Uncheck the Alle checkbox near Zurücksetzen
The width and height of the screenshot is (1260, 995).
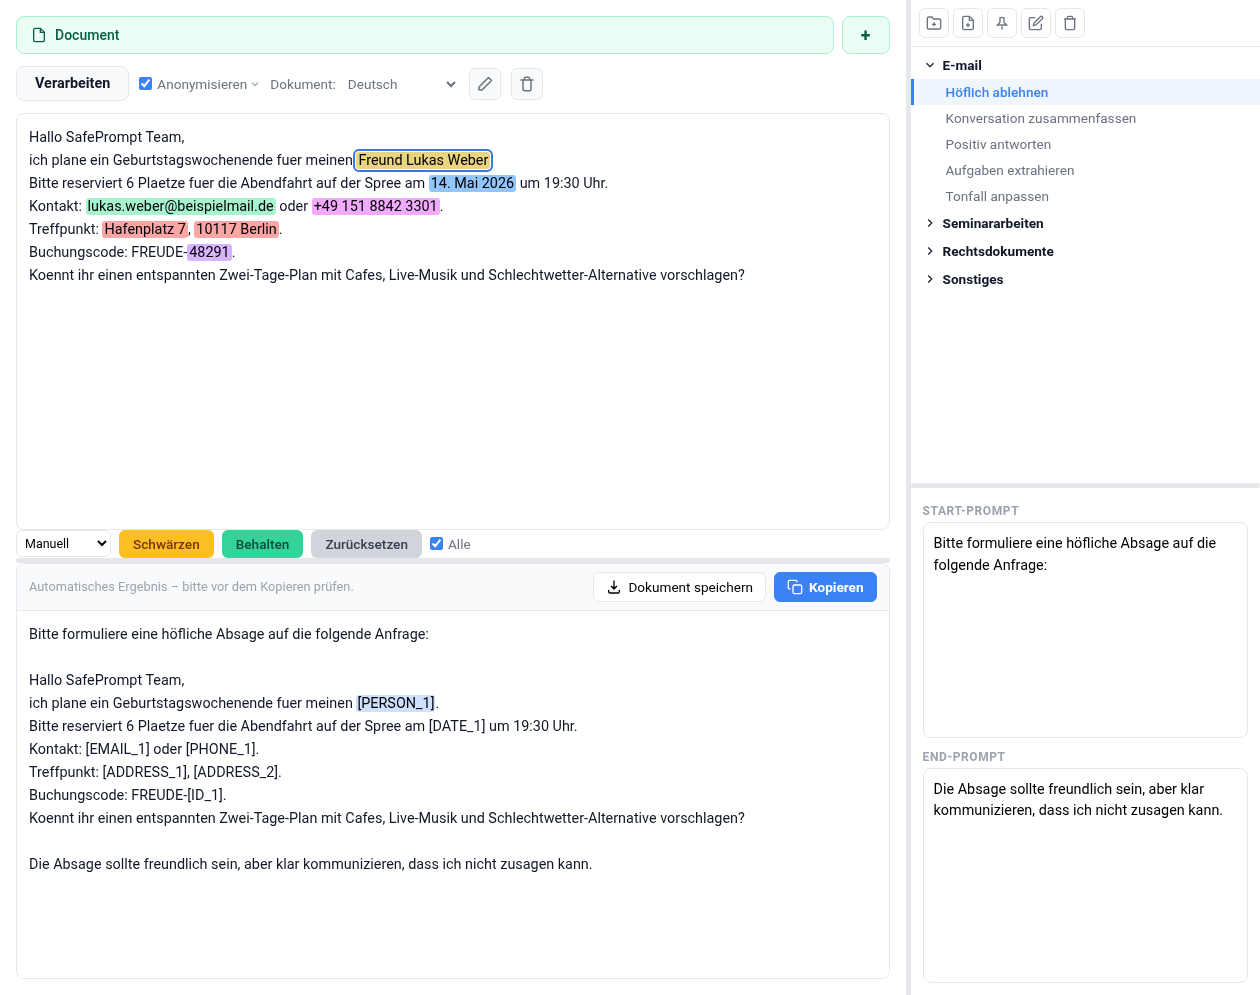(436, 543)
